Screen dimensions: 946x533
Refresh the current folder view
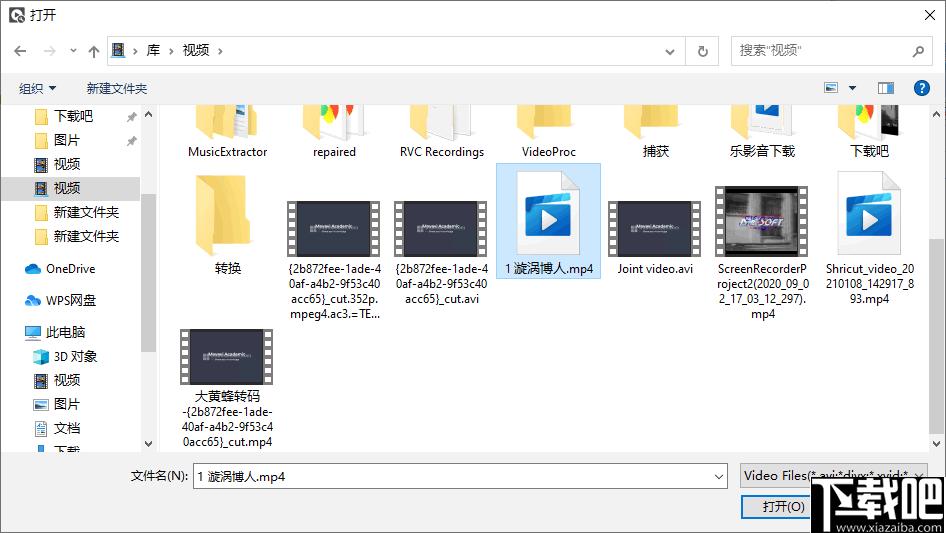tap(702, 51)
